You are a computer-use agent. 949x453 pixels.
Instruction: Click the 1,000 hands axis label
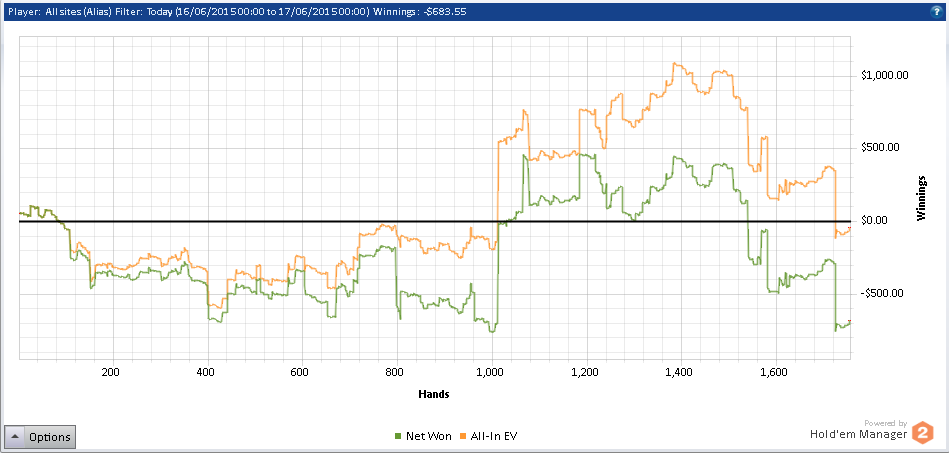(490, 373)
